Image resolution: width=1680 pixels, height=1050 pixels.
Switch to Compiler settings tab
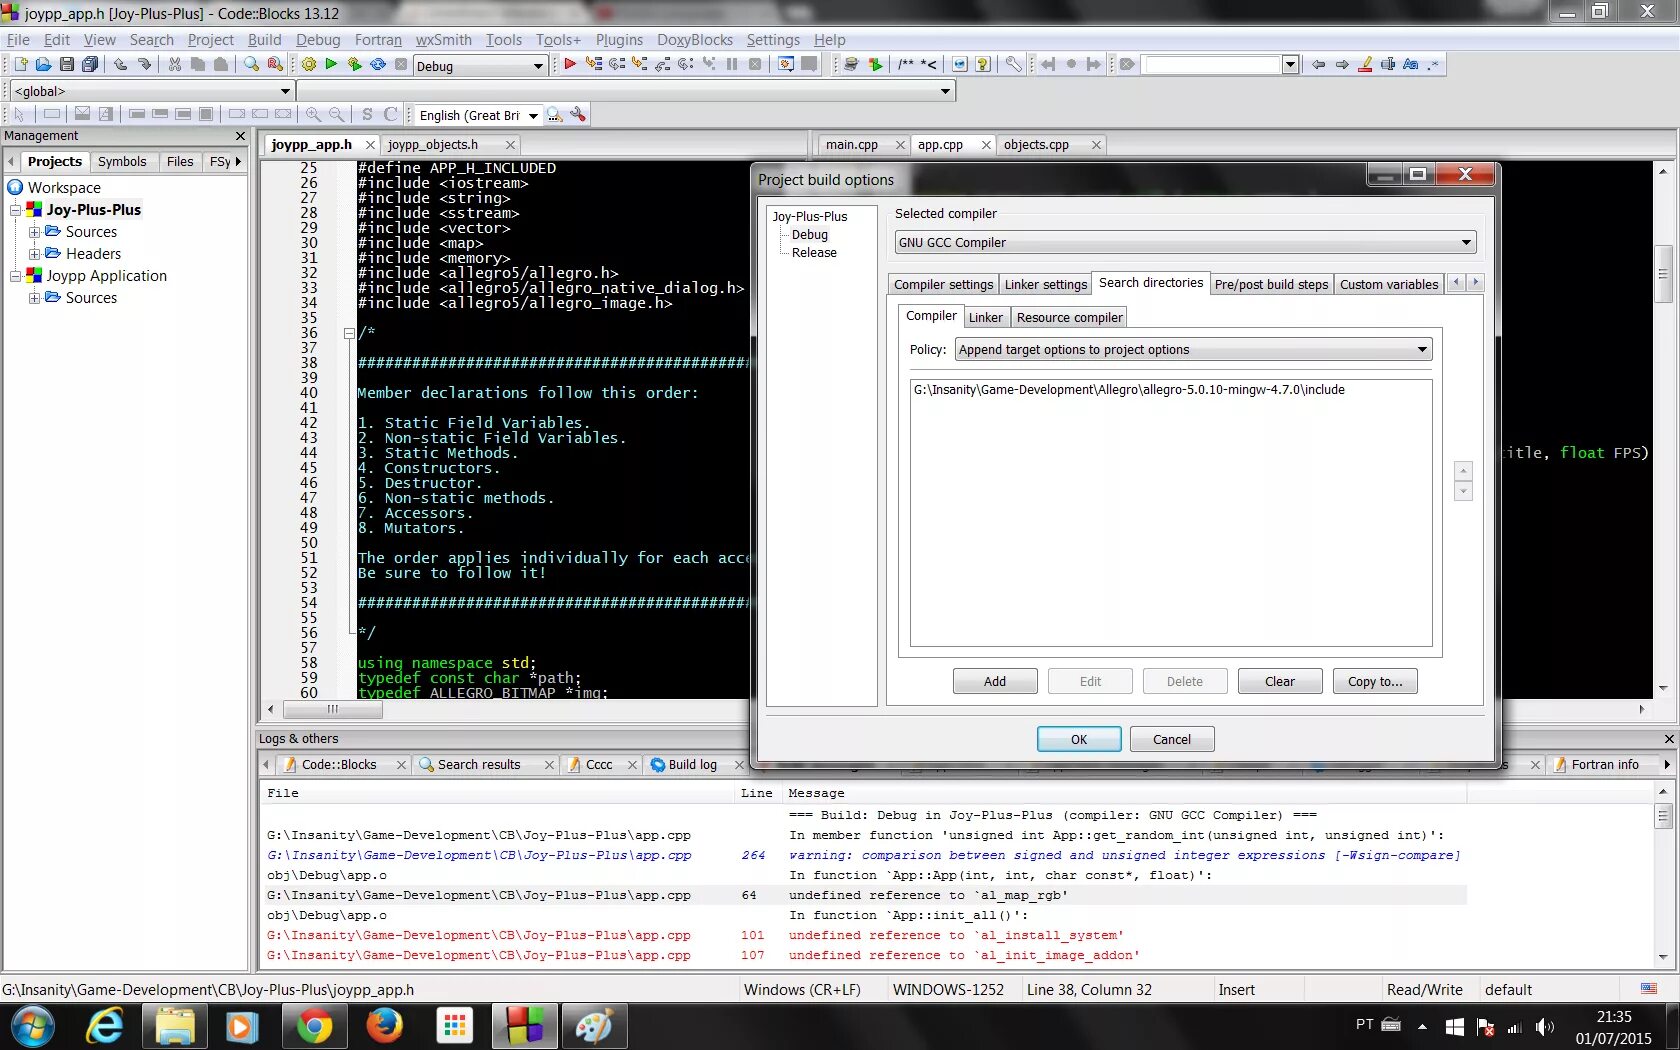[943, 285]
